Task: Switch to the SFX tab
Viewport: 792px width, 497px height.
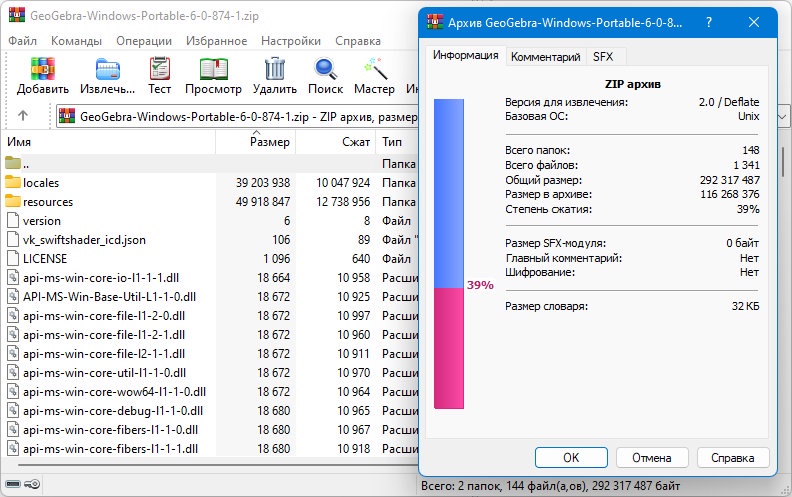Action: point(603,57)
